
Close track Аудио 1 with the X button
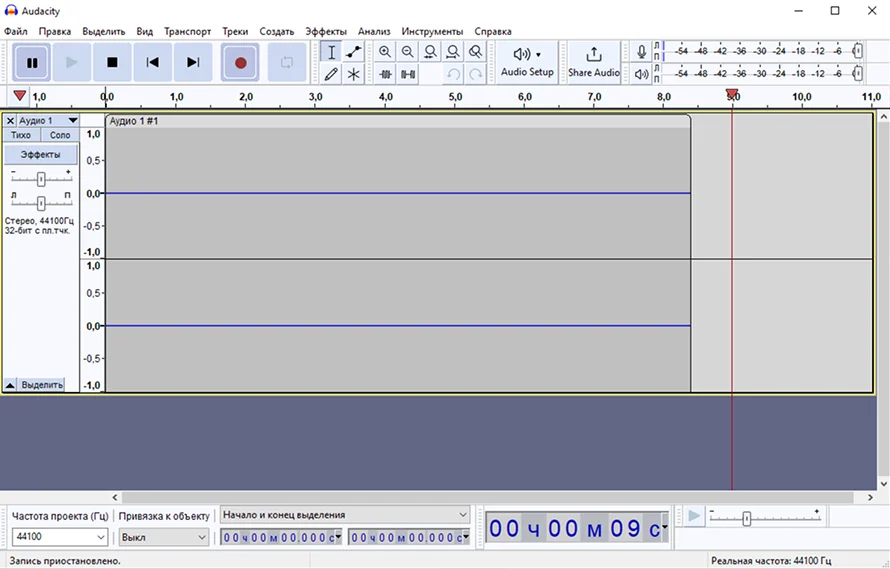(10, 120)
